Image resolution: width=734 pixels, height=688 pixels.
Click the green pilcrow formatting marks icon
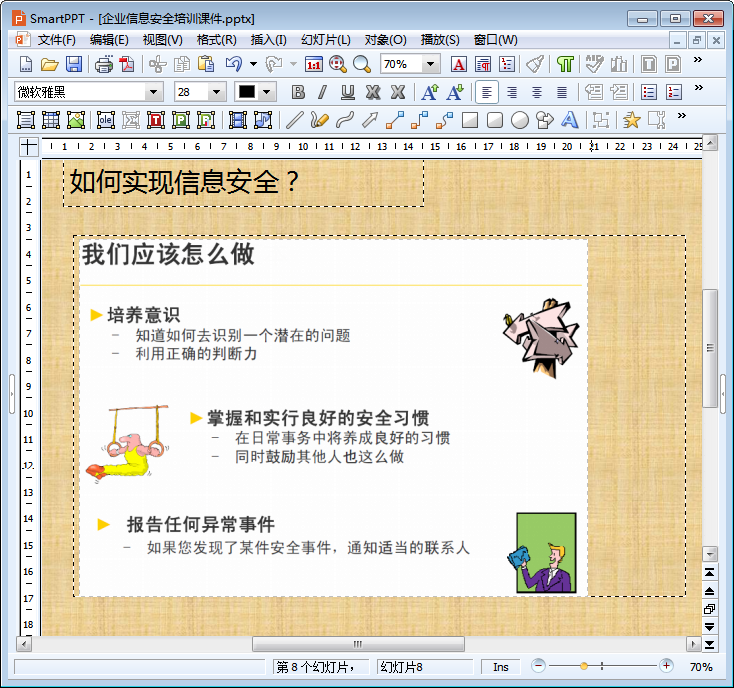(x=565, y=64)
